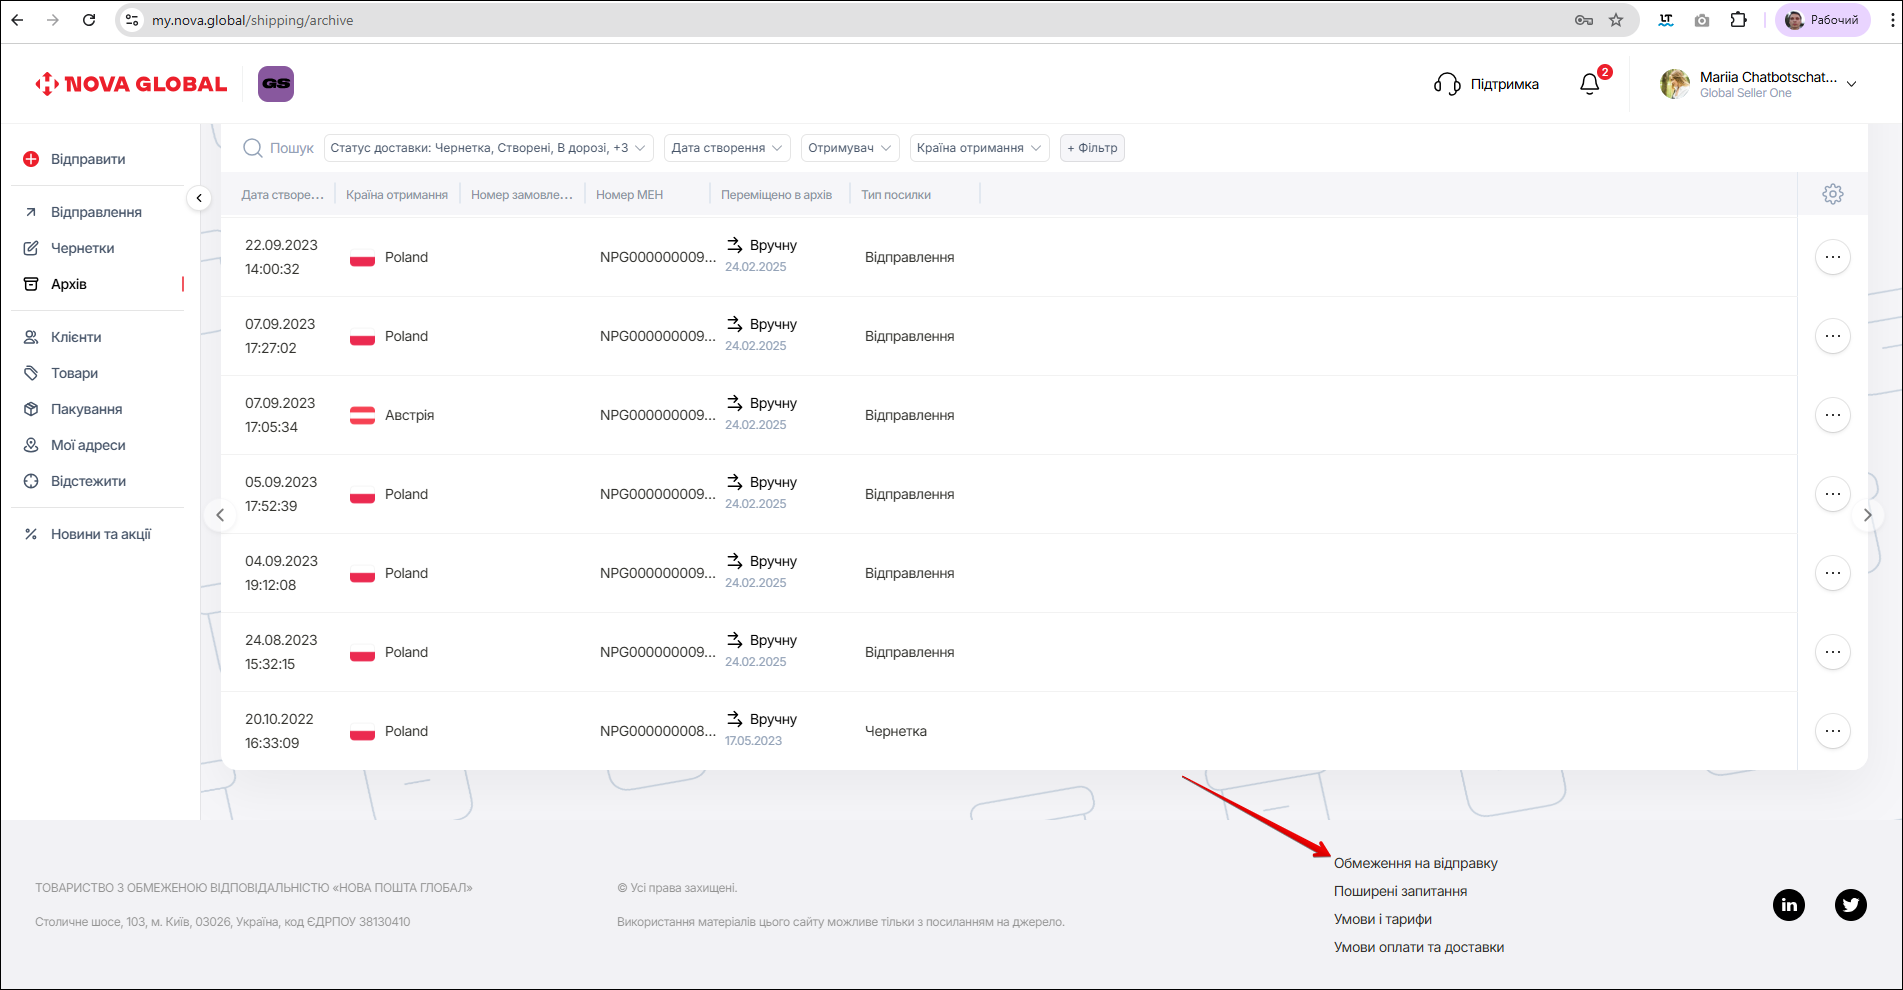Reload the page in the browser
This screenshot has height=990, width=1903.
click(x=89, y=20)
